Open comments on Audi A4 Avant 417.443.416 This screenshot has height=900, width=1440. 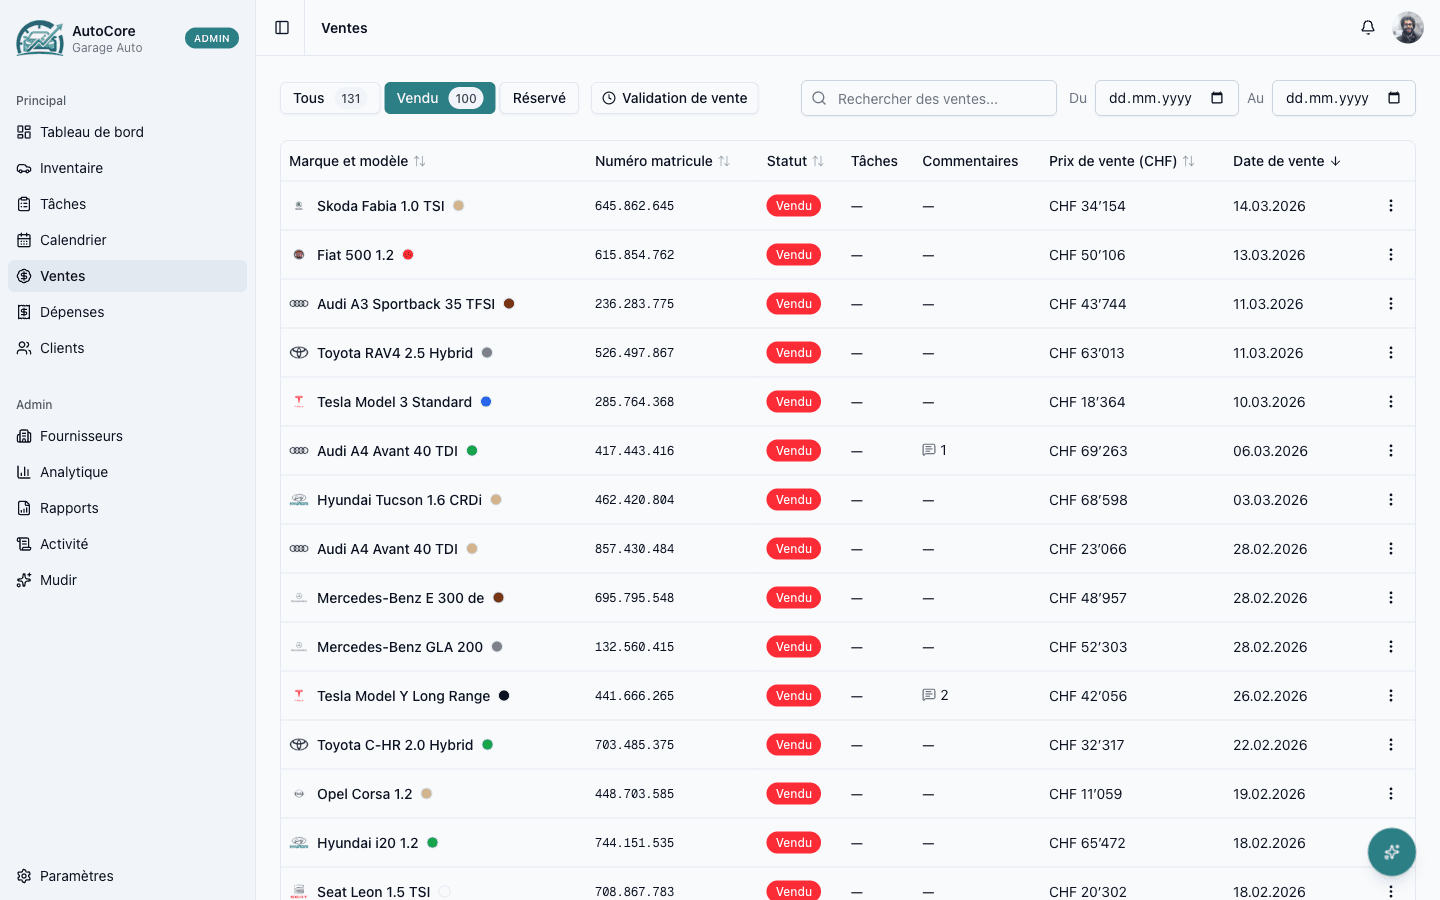click(934, 451)
